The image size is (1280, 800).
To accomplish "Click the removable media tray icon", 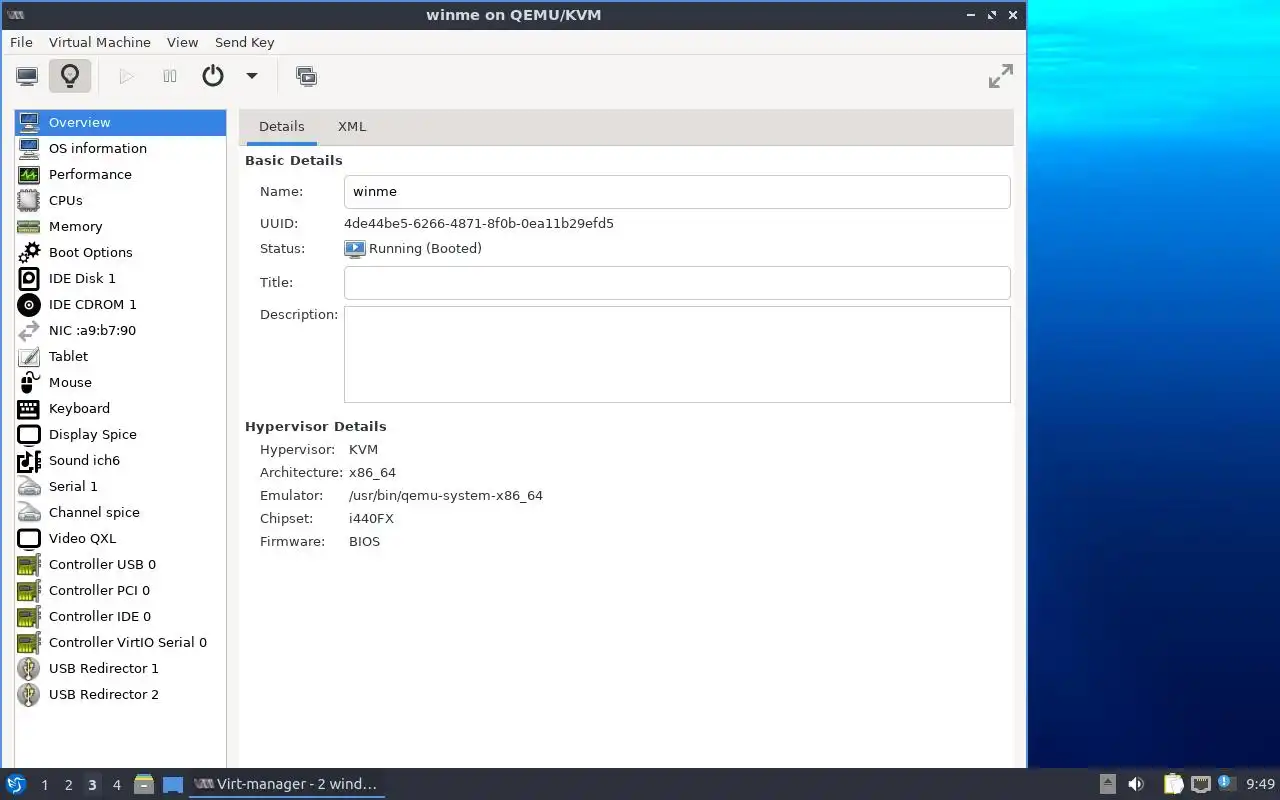I will point(1107,784).
